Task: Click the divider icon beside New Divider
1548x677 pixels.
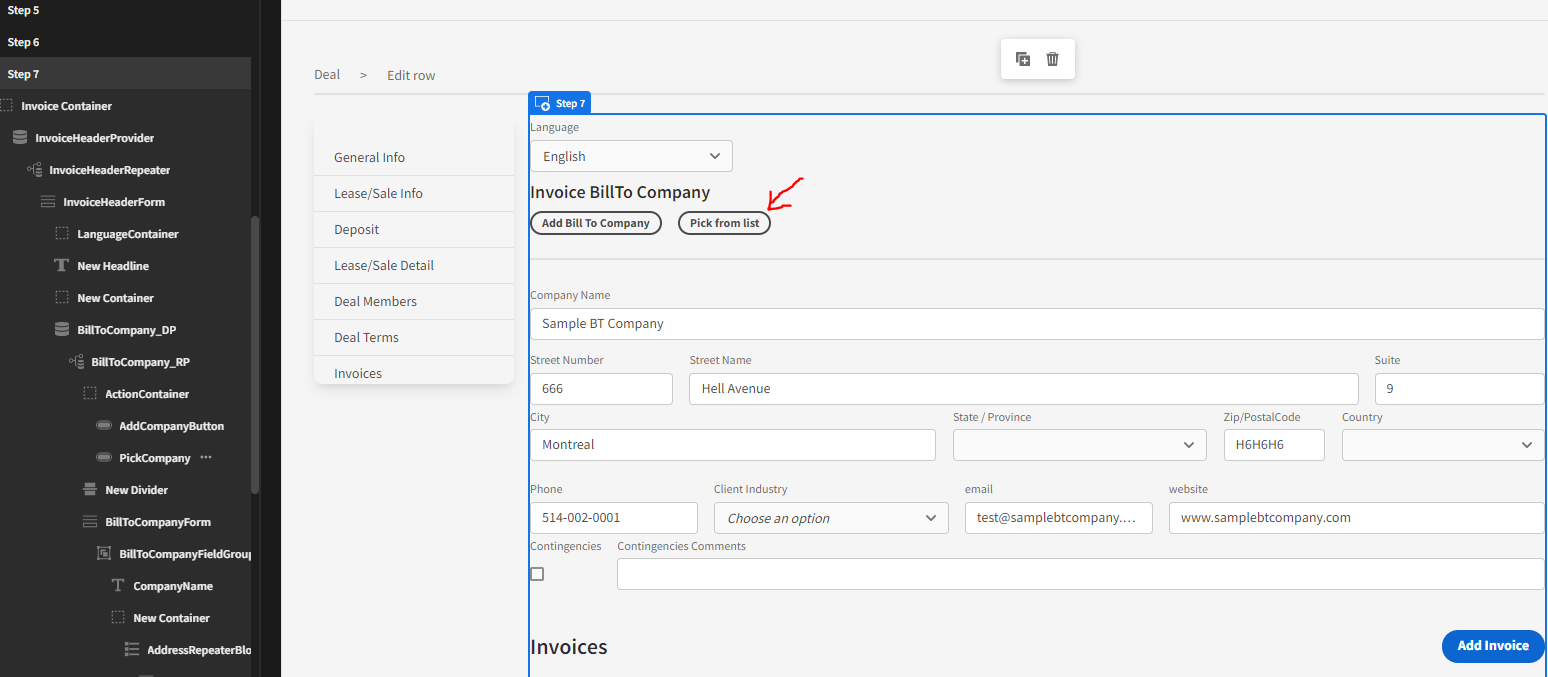Action: (x=88, y=489)
